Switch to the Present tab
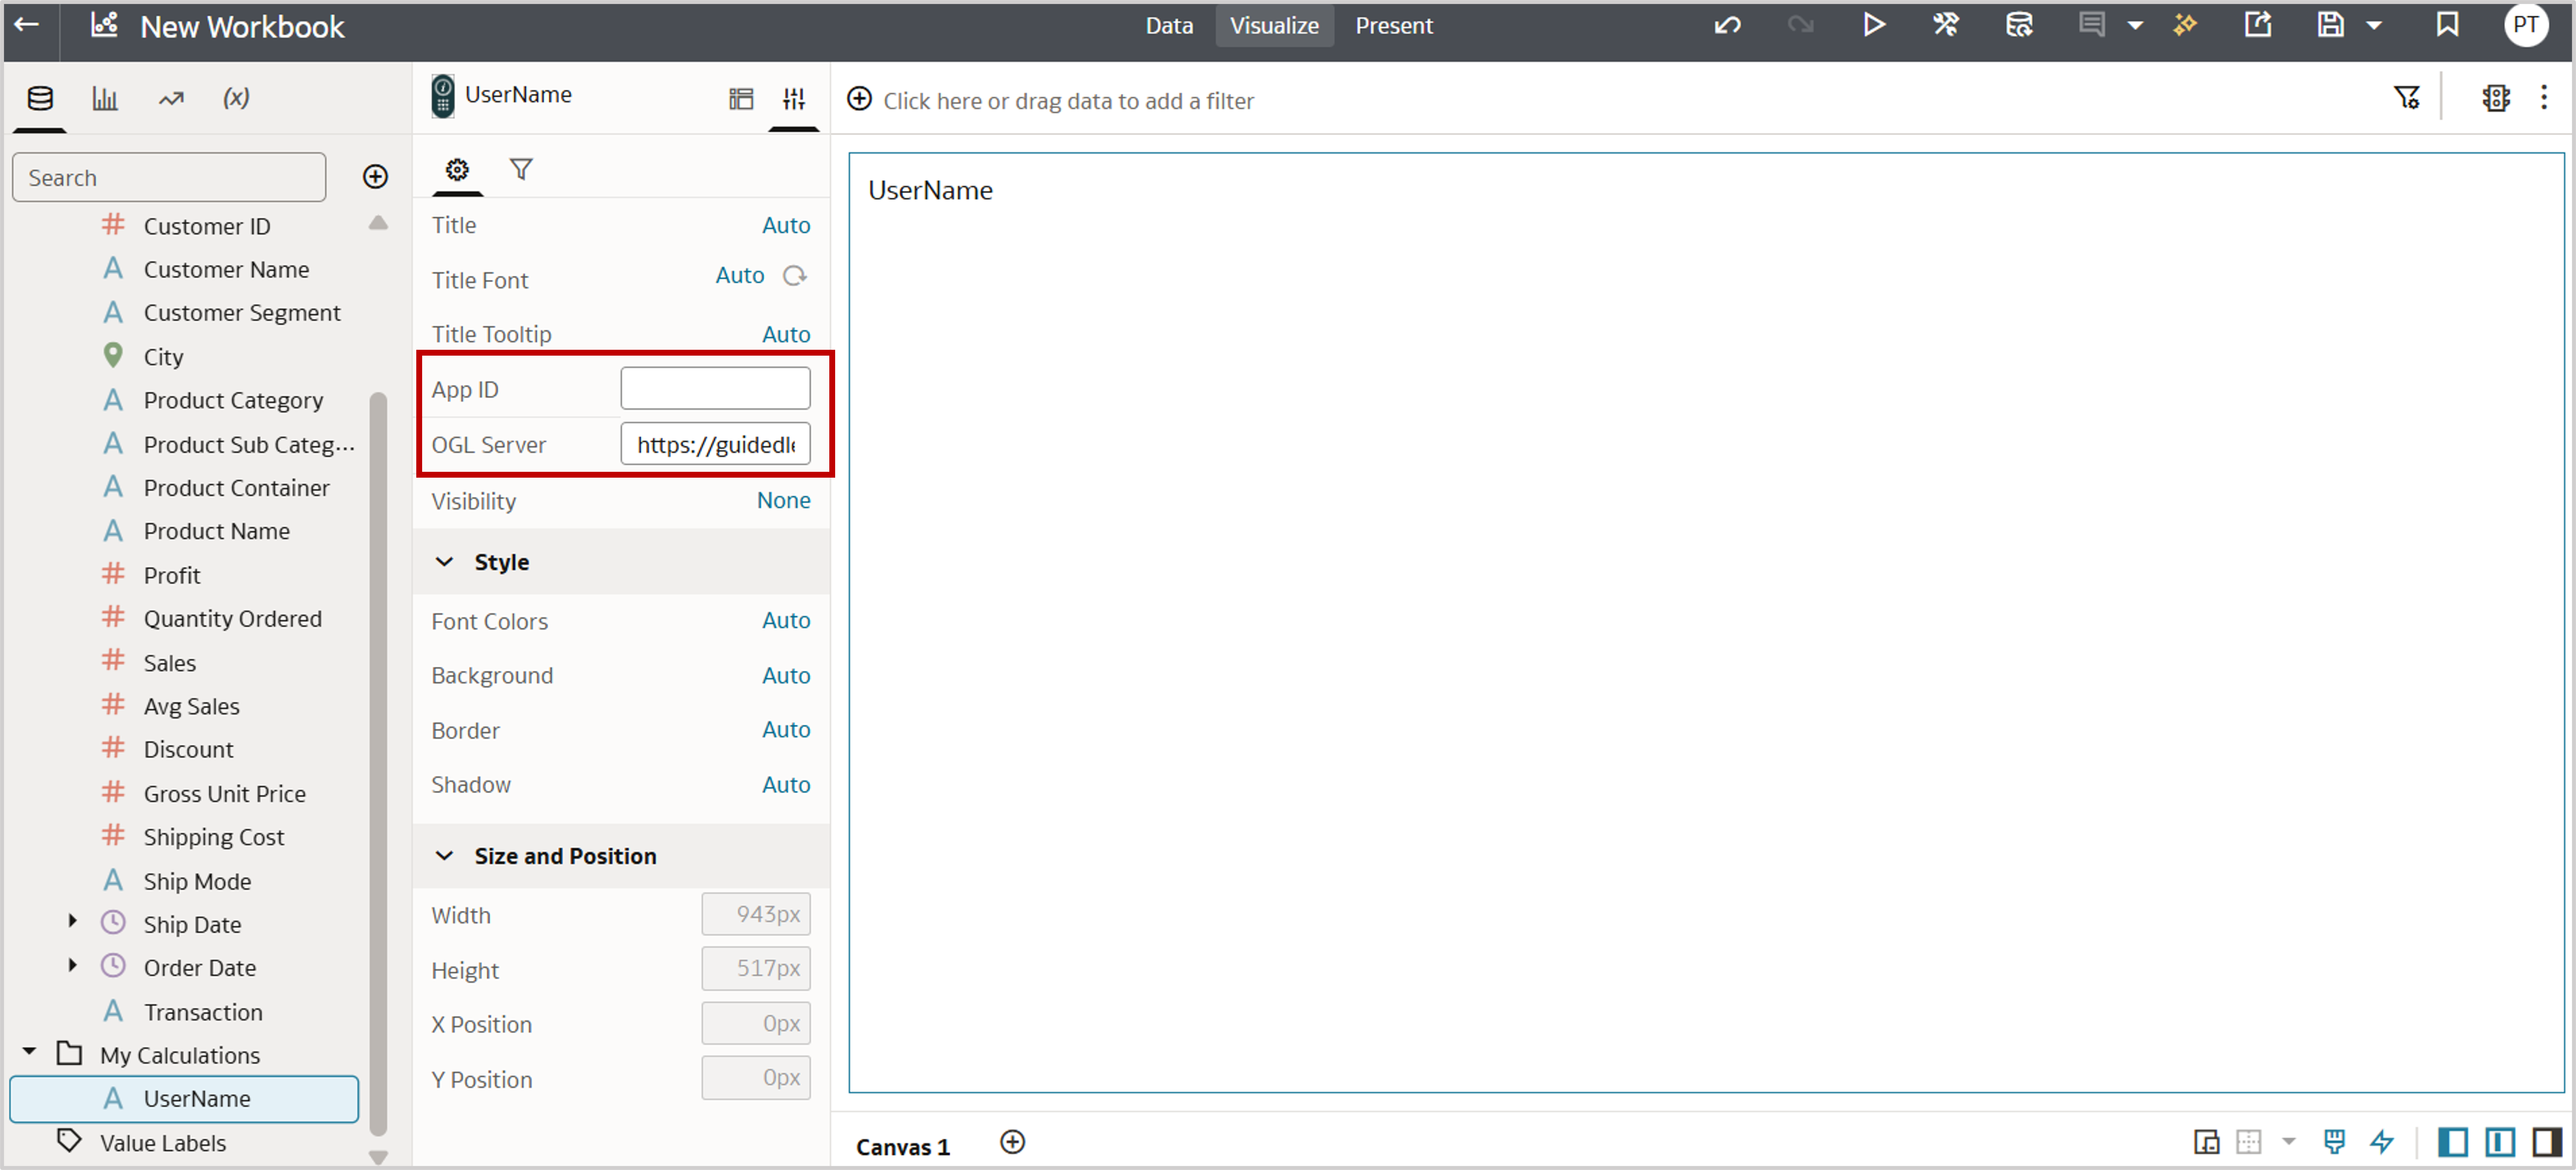Viewport: 2576px width, 1170px height. click(x=1394, y=25)
